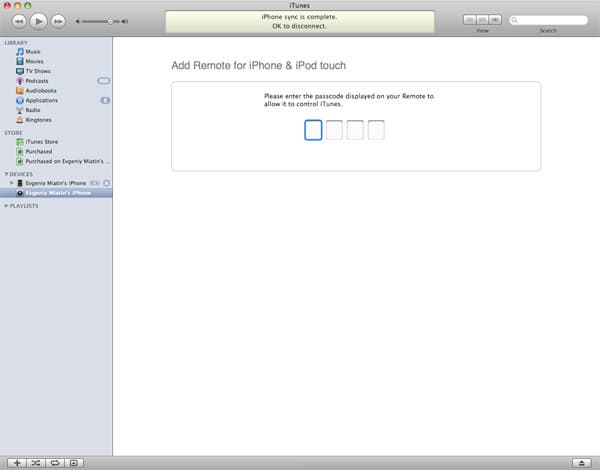Click the eject button at bottom right

(582, 463)
